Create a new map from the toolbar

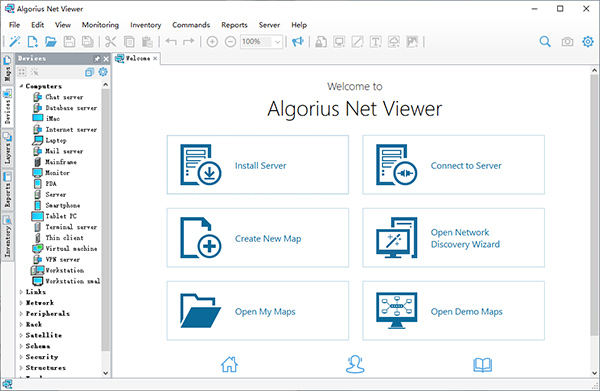33,41
